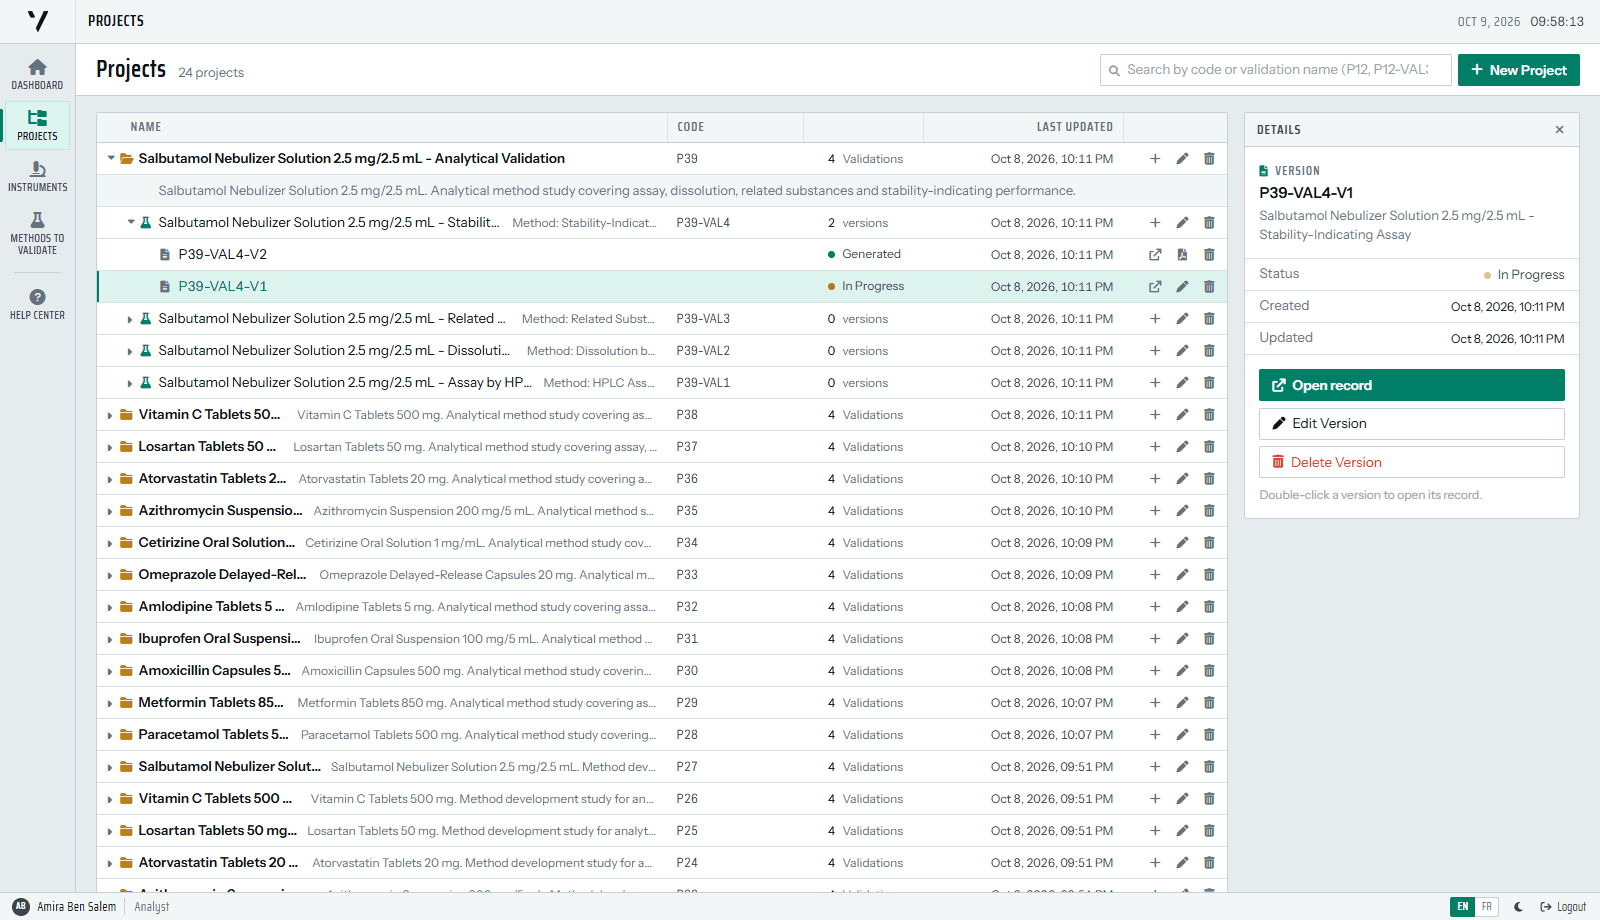Image resolution: width=1600 pixels, height=920 pixels.
Task: Close the Details panel
Action: pyautogui.click(x=1559, y=130)
